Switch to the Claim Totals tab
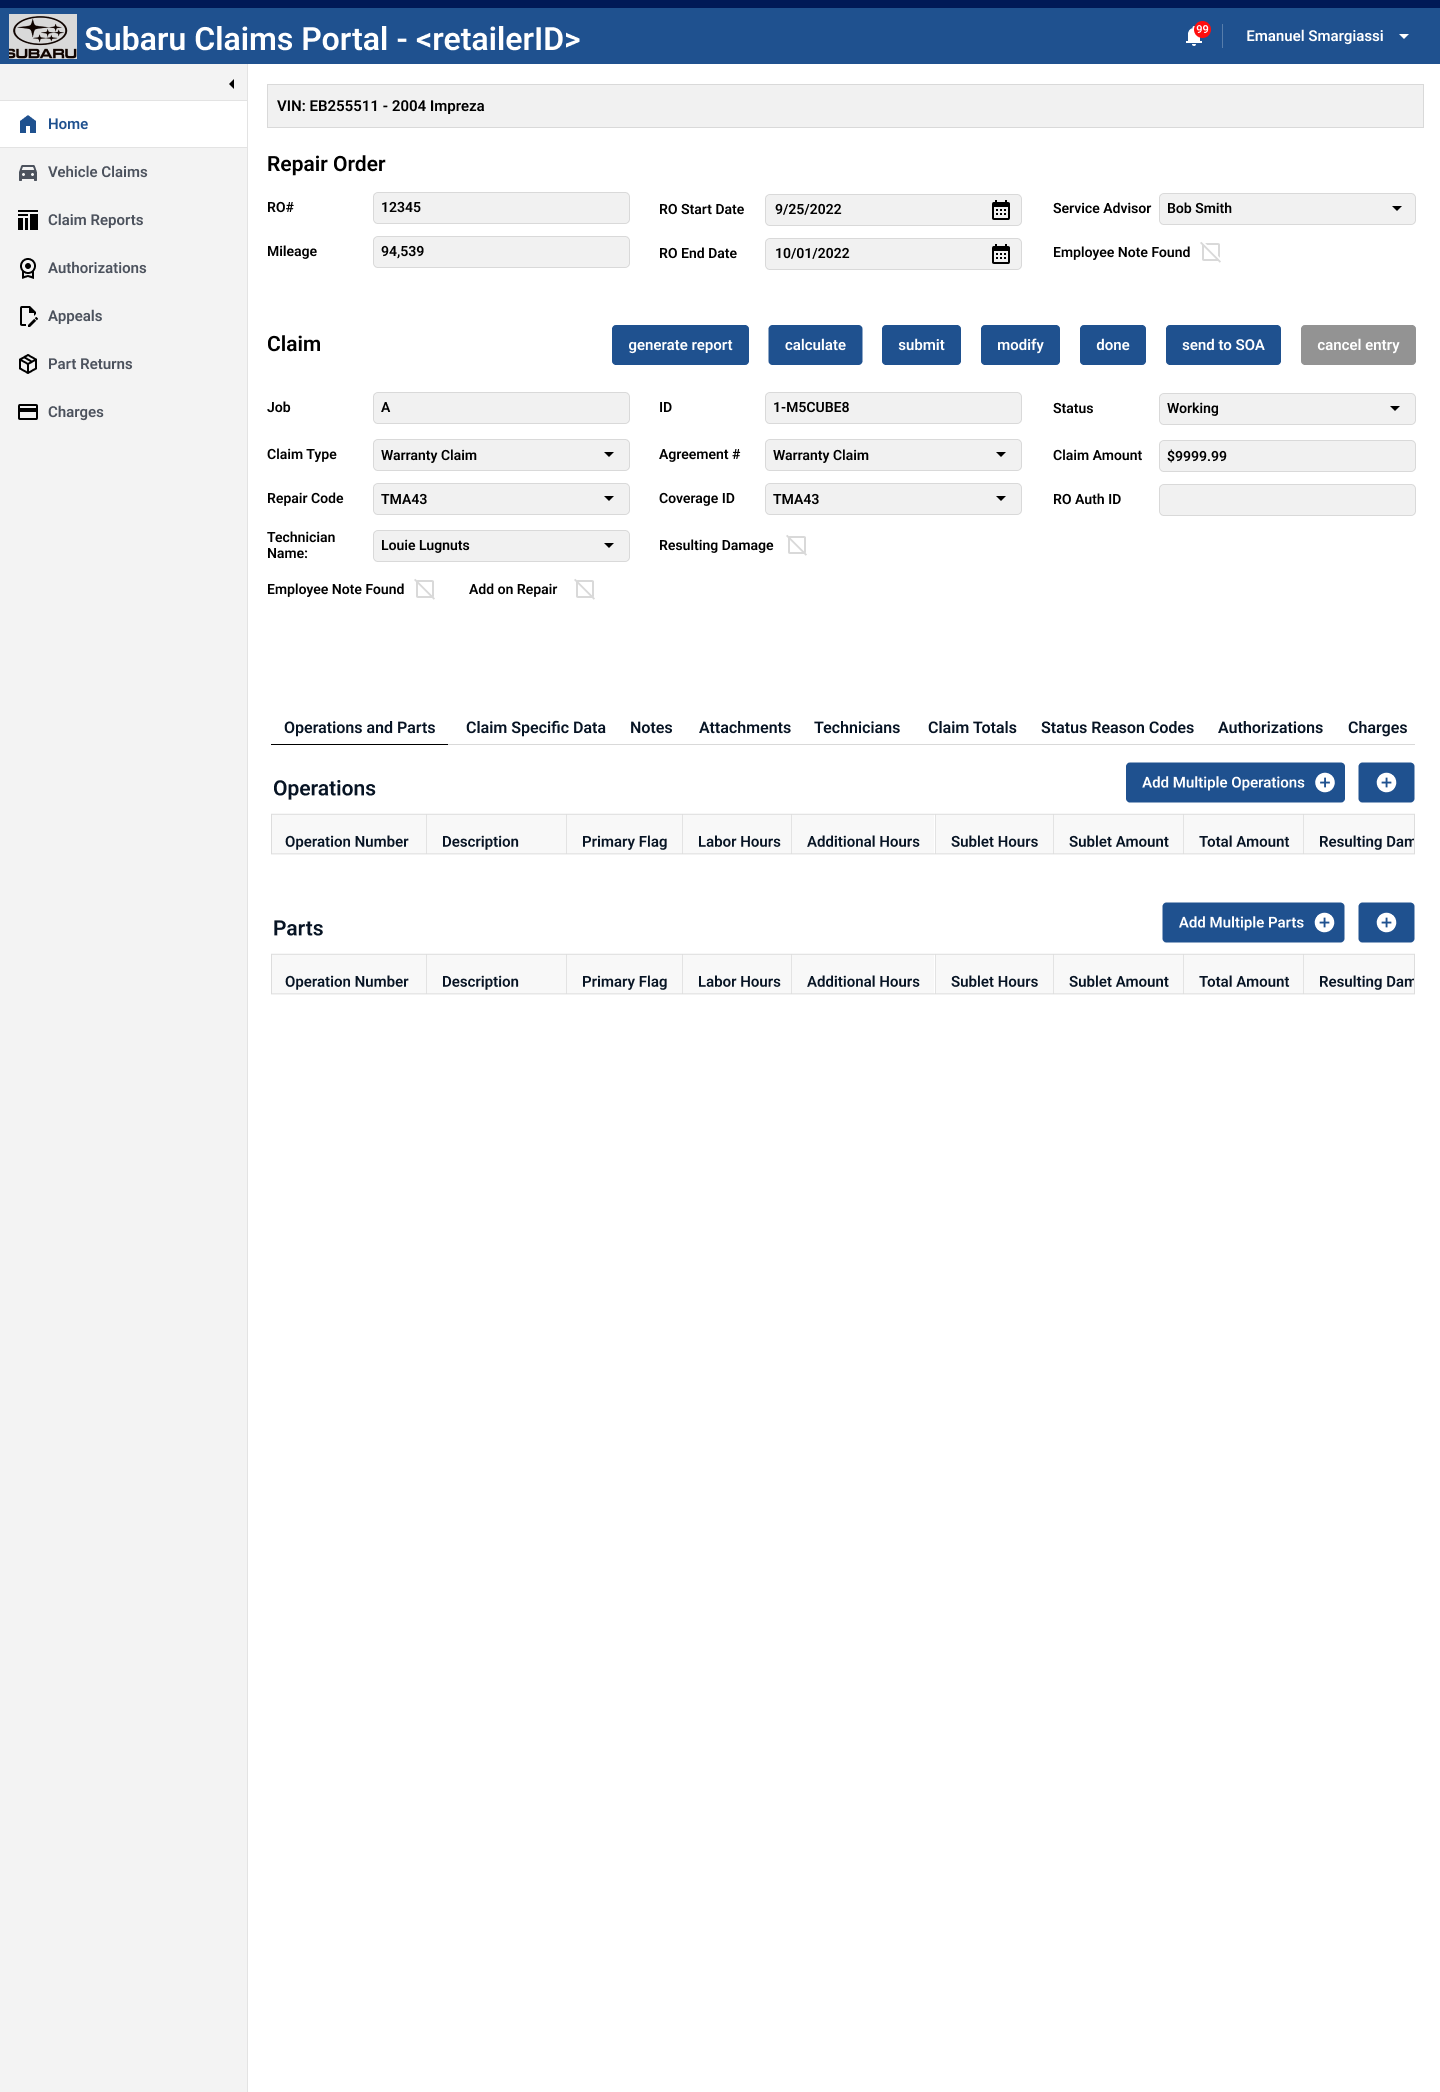The width and height of the screenshot is (1440, 2092). click(x=971, y=728)
